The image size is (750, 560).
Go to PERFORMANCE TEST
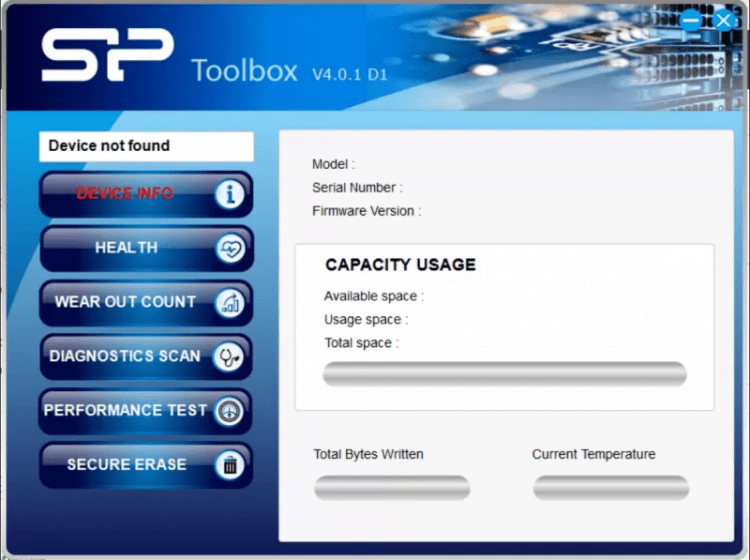click(x=145, y=411)
